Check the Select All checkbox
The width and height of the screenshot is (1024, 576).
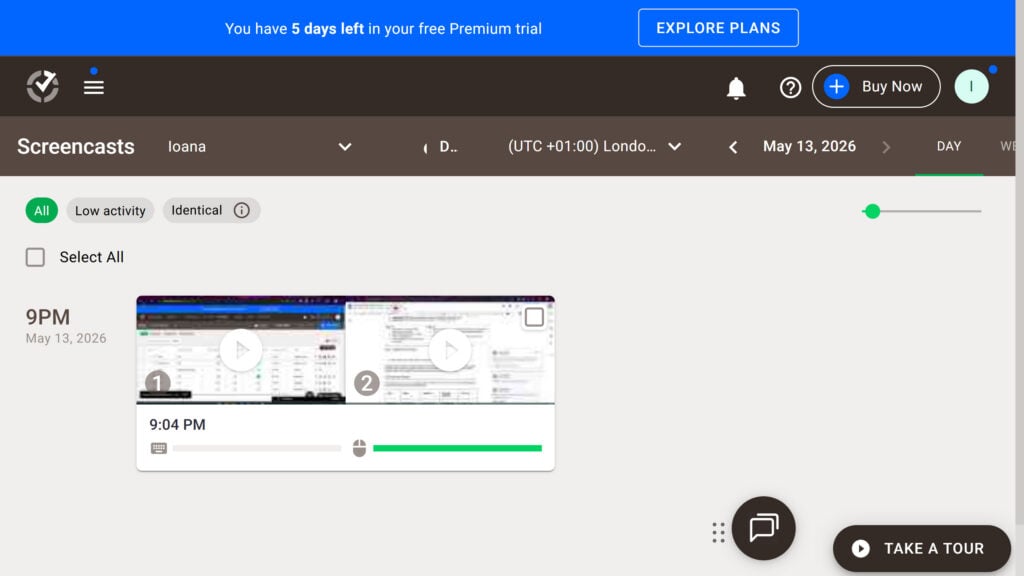tap(35, 257)
